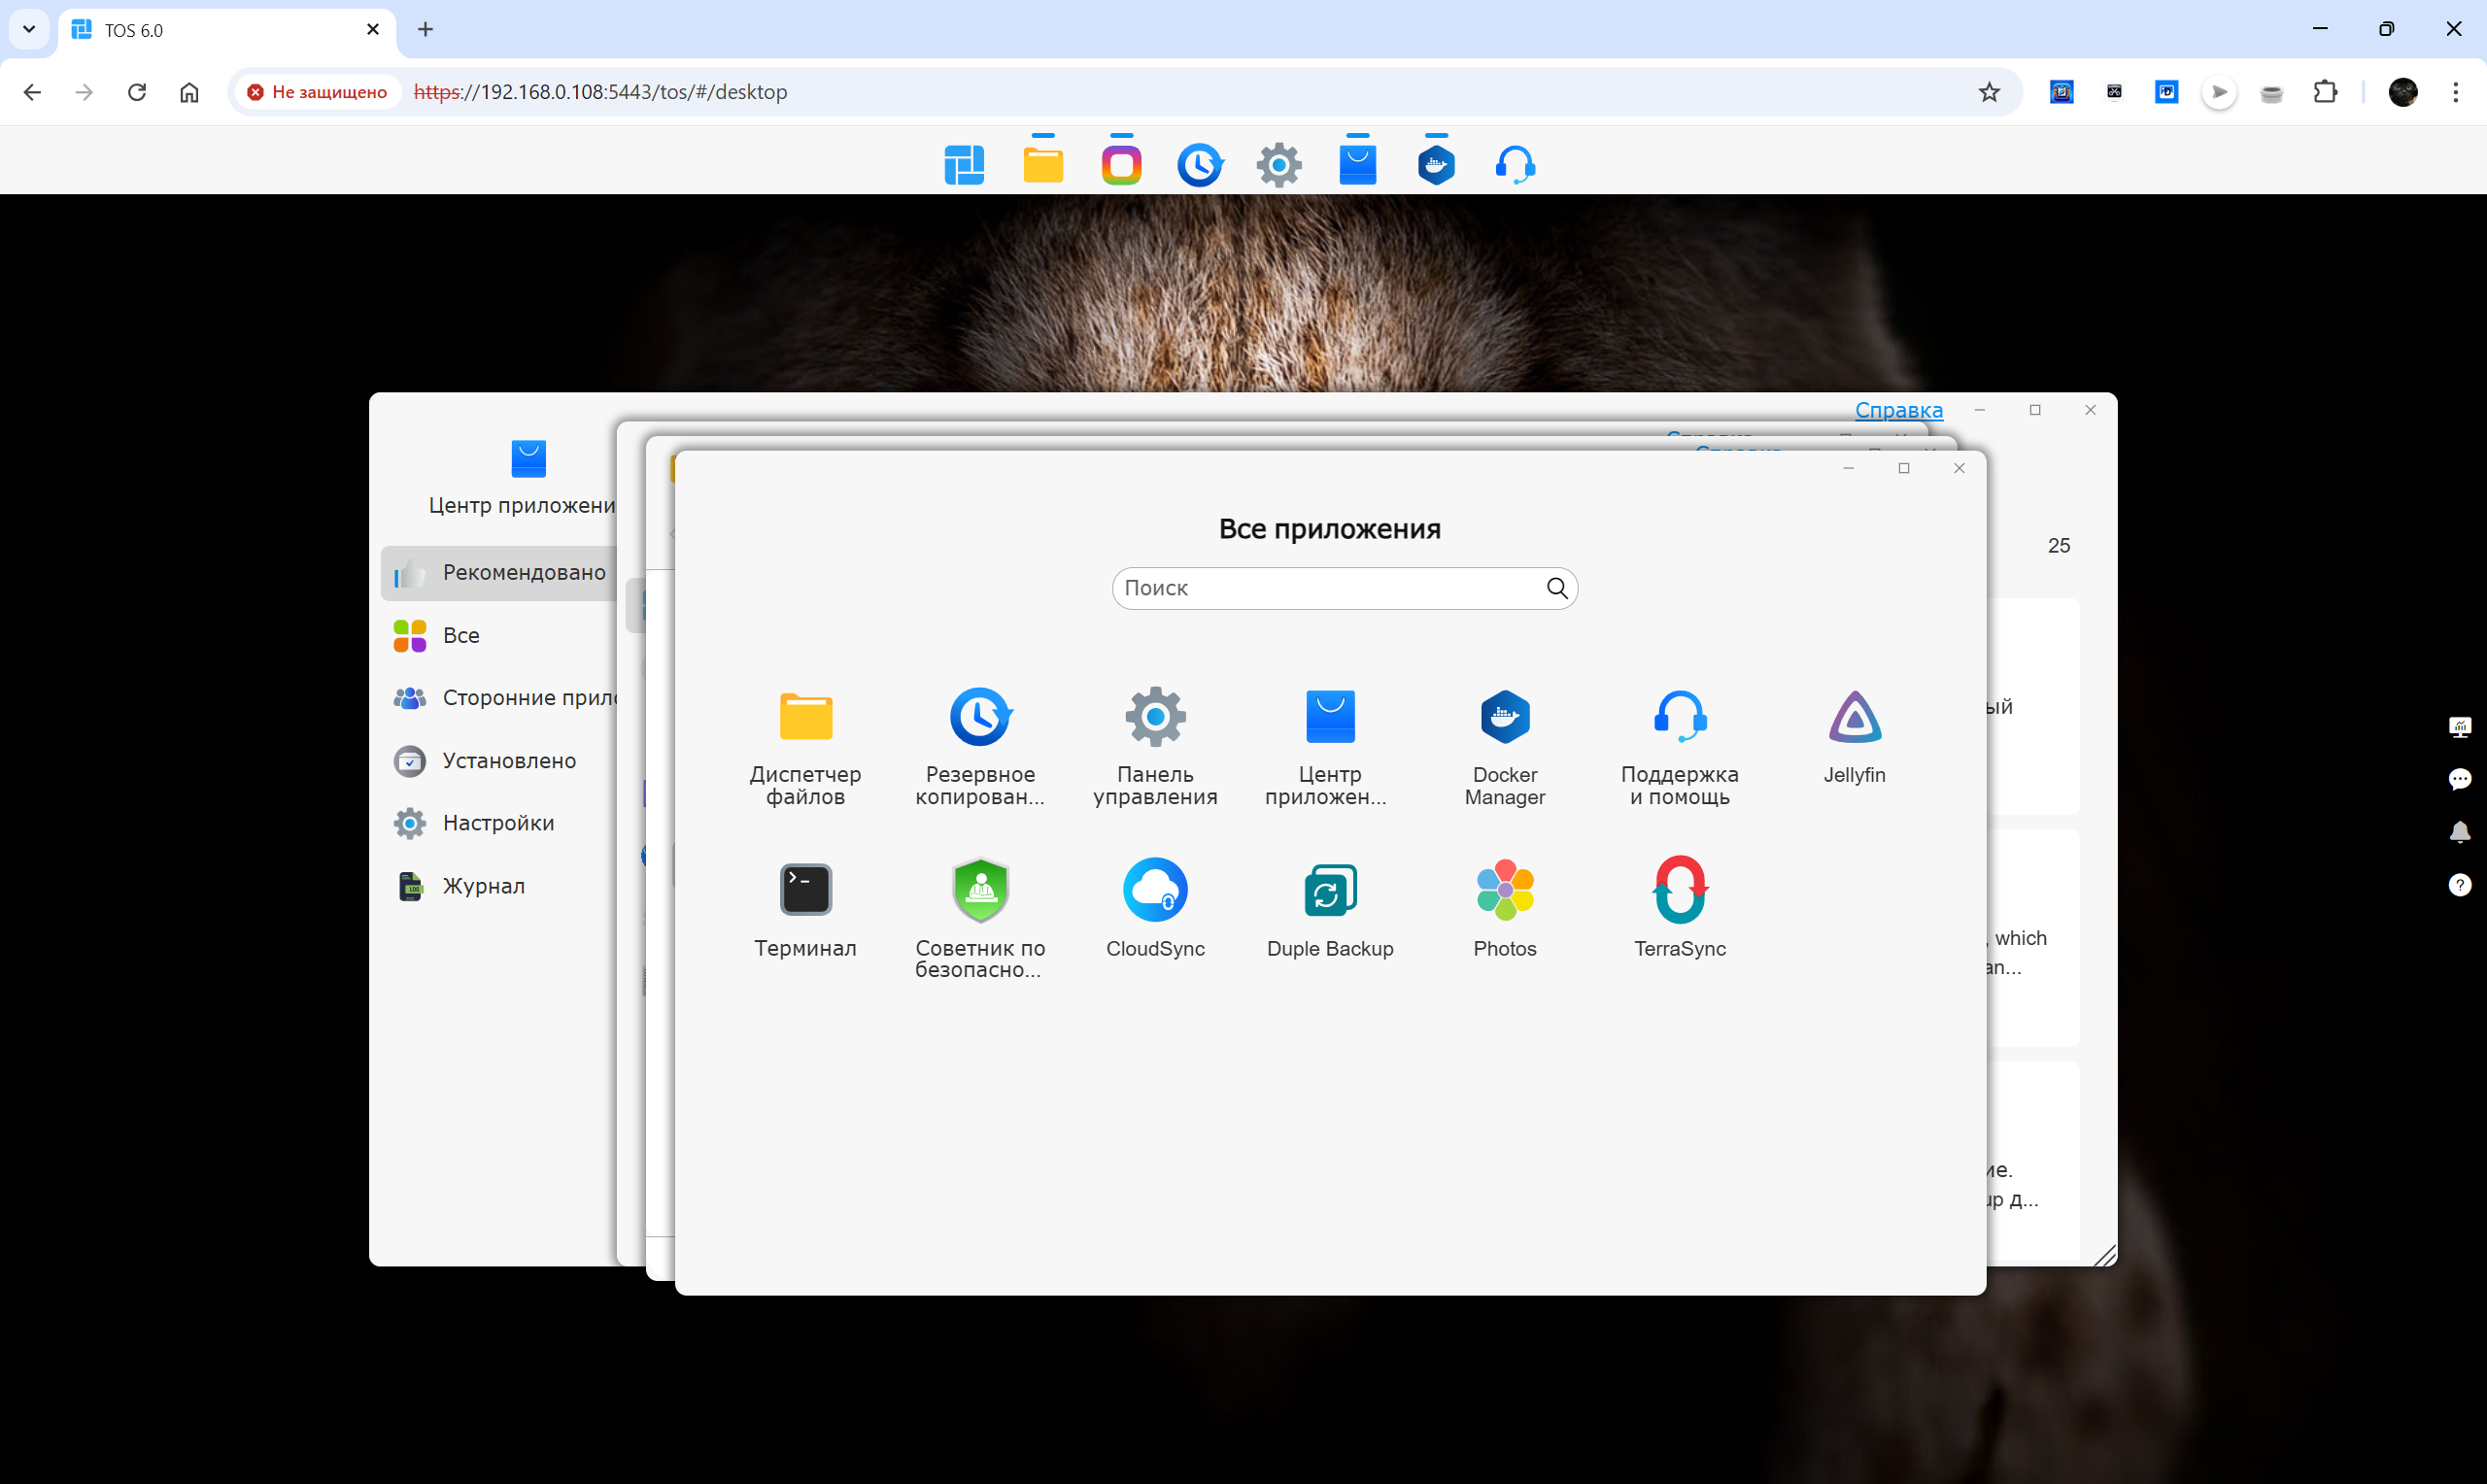Open Установлено section in sidebar
2487x1484 pixels.
tap(508, 761)
